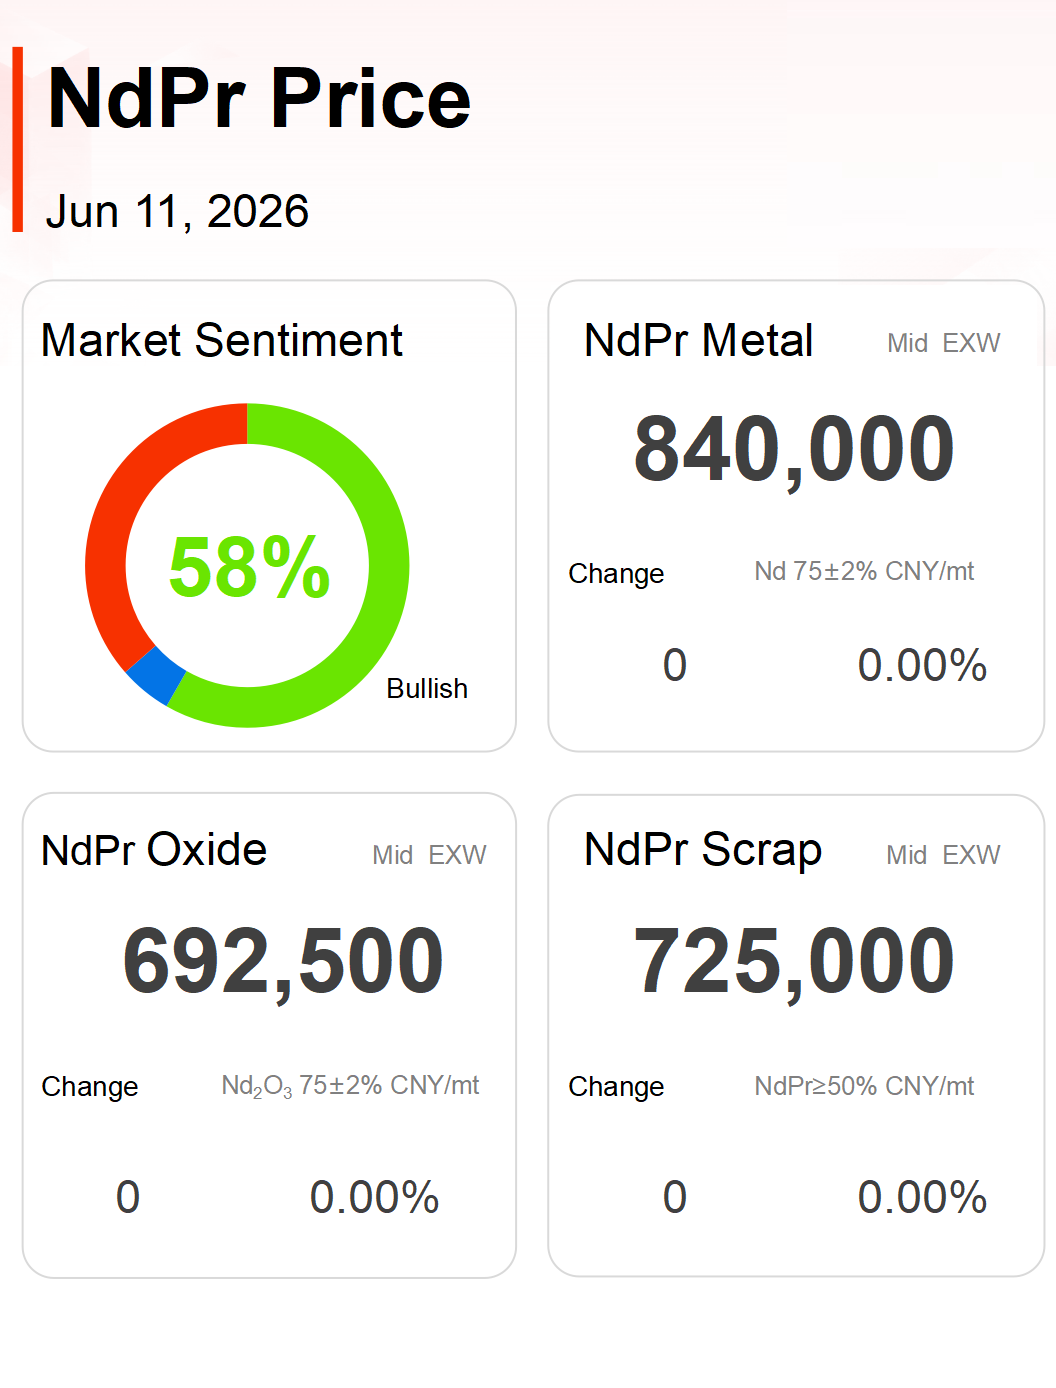
Task: Click the Bullish label
Action: [427, 688]
